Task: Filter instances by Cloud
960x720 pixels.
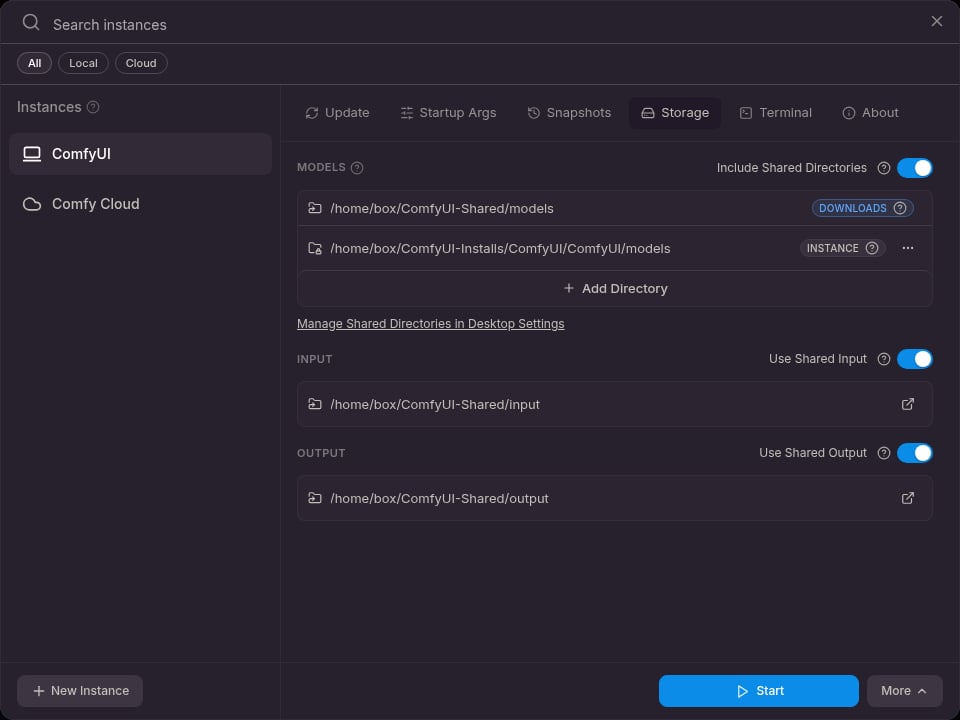Action: click(141, 63)
